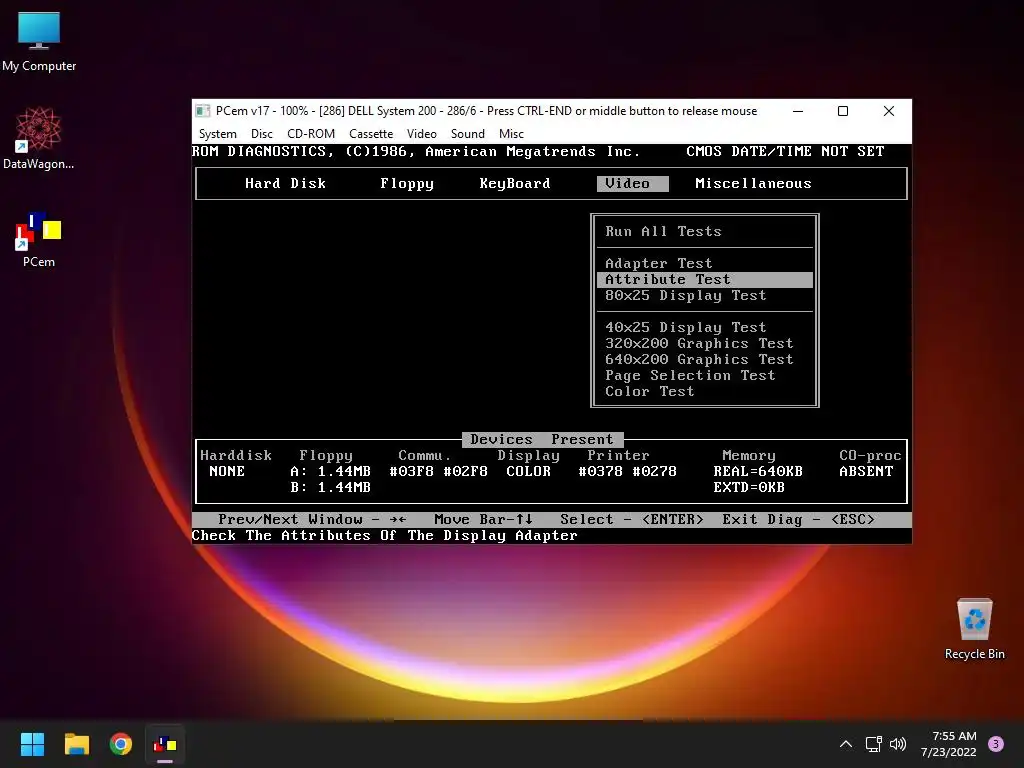Launch File Explorer from the taskbar
The image size is (1024, 768).
[76, 744]
